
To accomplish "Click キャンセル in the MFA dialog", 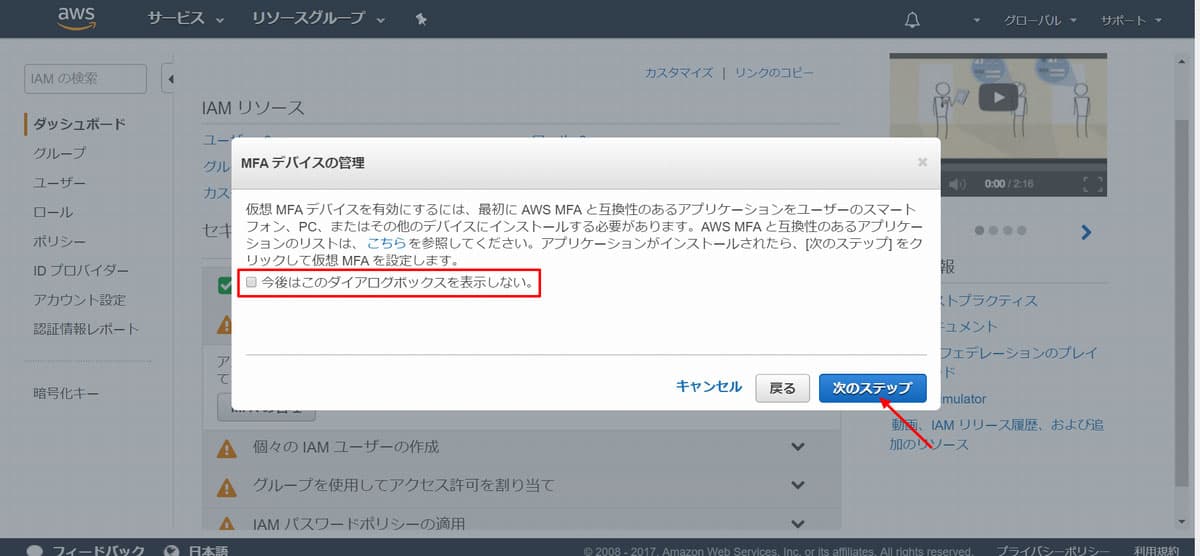I will tap(709, 387).
